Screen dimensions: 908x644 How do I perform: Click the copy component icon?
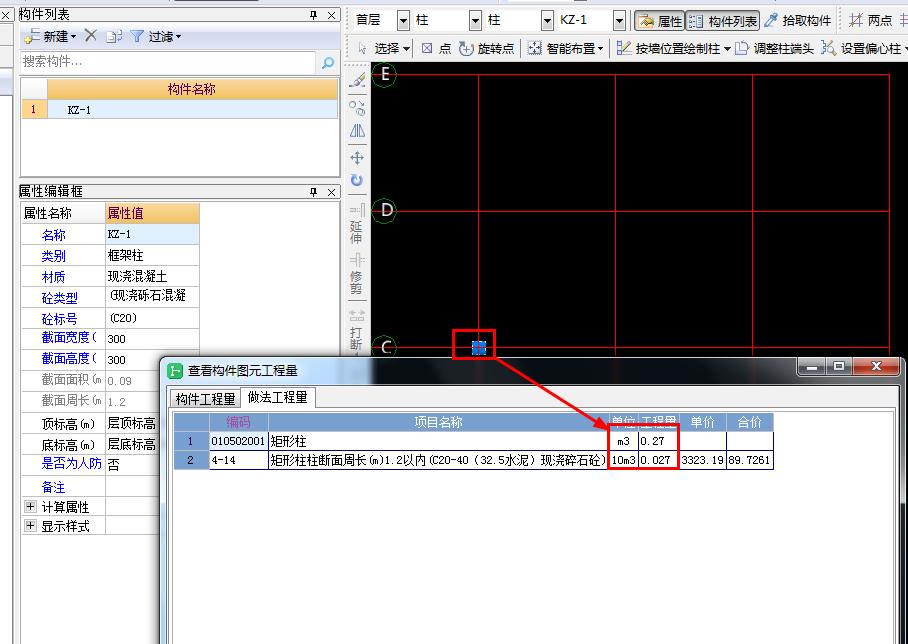tap(114, 36)
